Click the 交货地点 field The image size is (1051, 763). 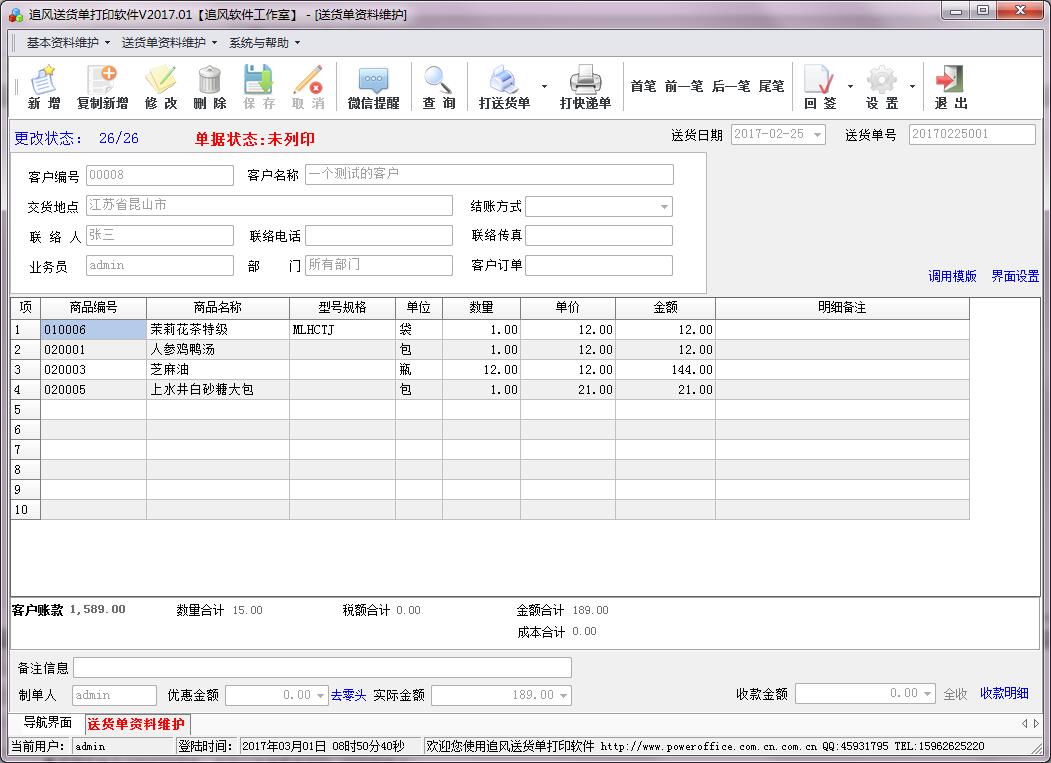pos(269,205)
